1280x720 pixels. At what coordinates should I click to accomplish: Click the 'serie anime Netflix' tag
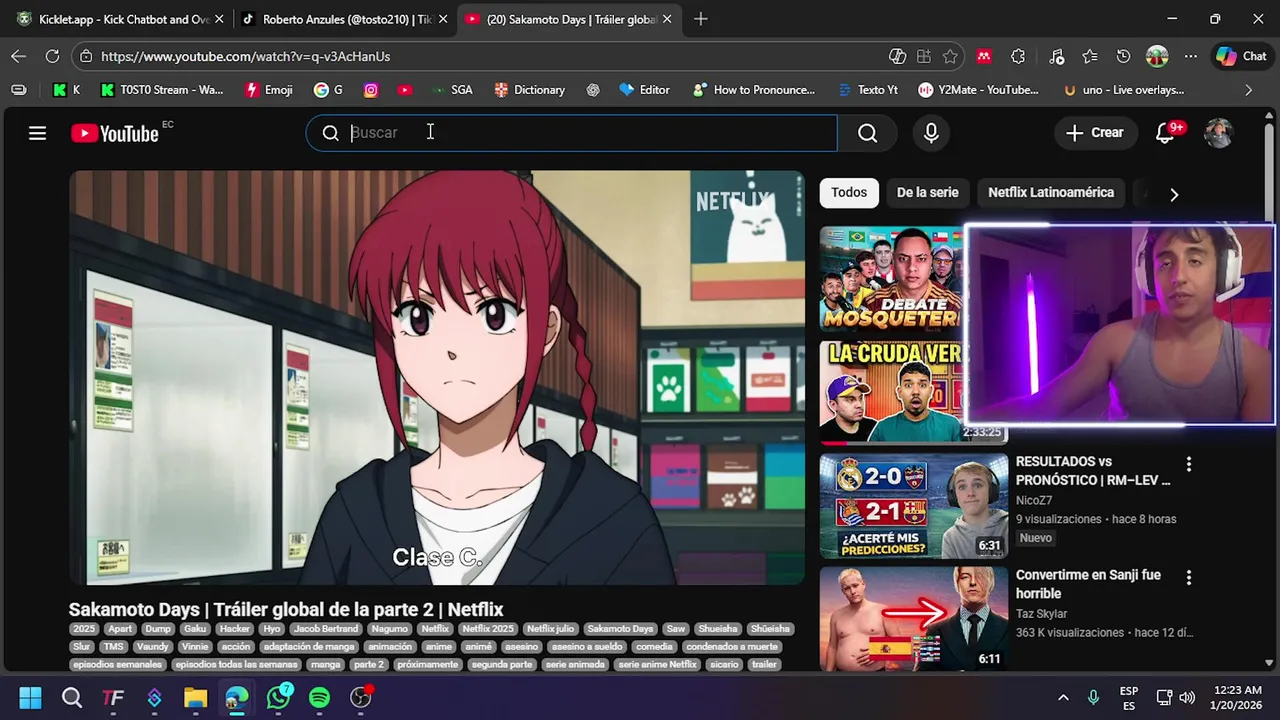click(657, 664)
